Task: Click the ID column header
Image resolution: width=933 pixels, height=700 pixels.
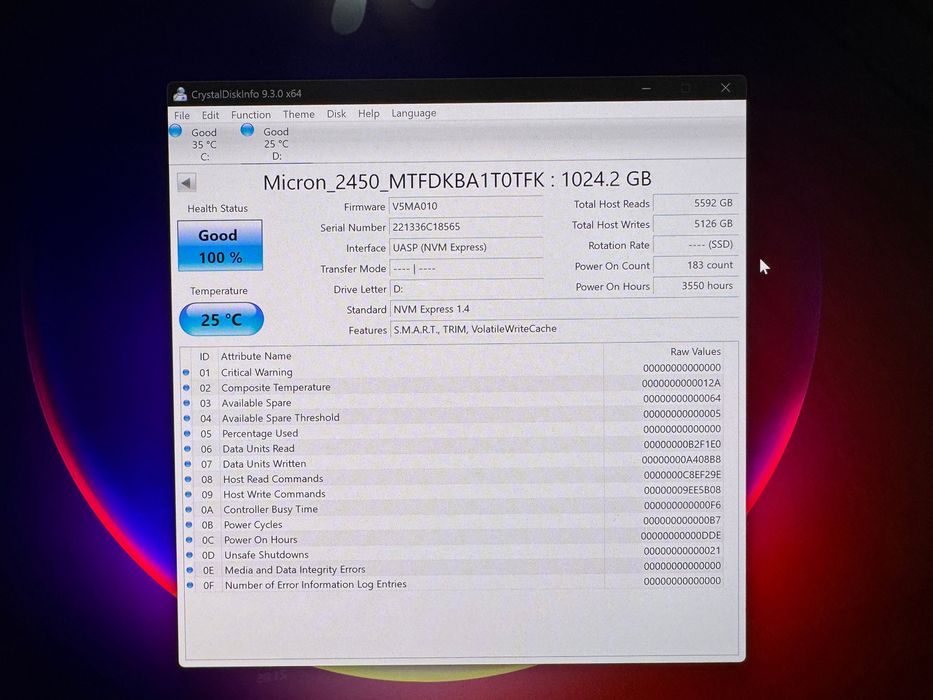Action: point(204,357)
